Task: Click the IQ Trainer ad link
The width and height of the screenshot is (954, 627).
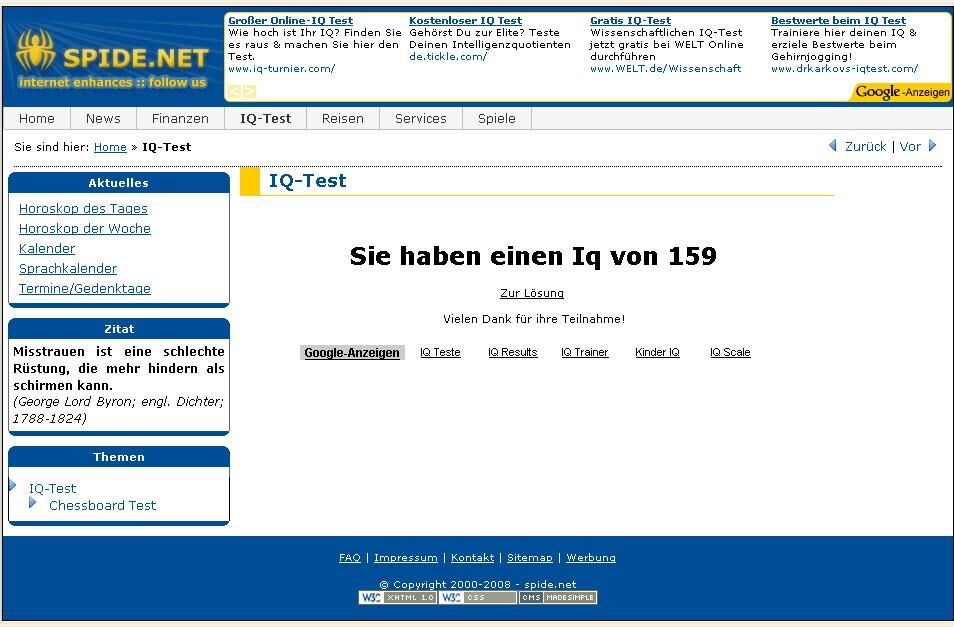Action: pyautogui.click(x=584, y=353)
